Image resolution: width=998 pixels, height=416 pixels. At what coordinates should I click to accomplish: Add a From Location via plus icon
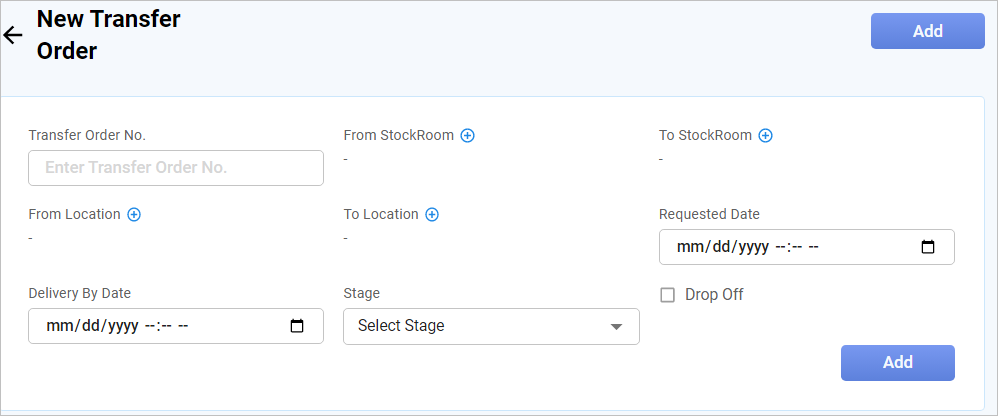134,215
